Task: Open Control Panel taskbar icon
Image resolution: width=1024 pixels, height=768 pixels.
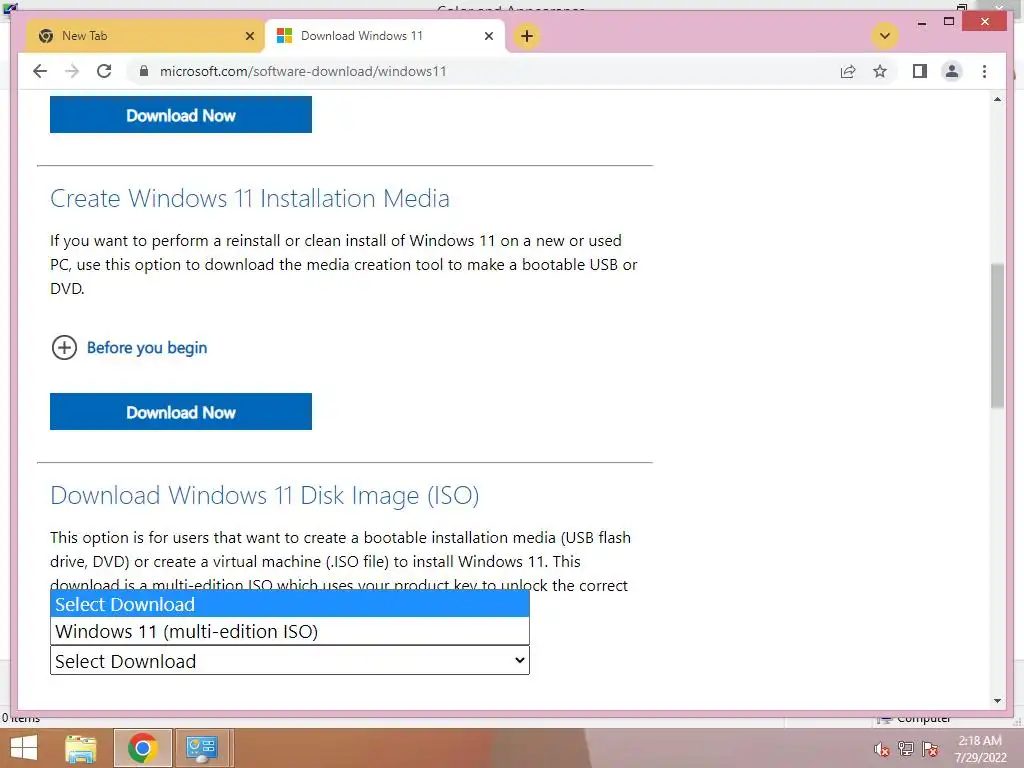Action: (202, 748)
